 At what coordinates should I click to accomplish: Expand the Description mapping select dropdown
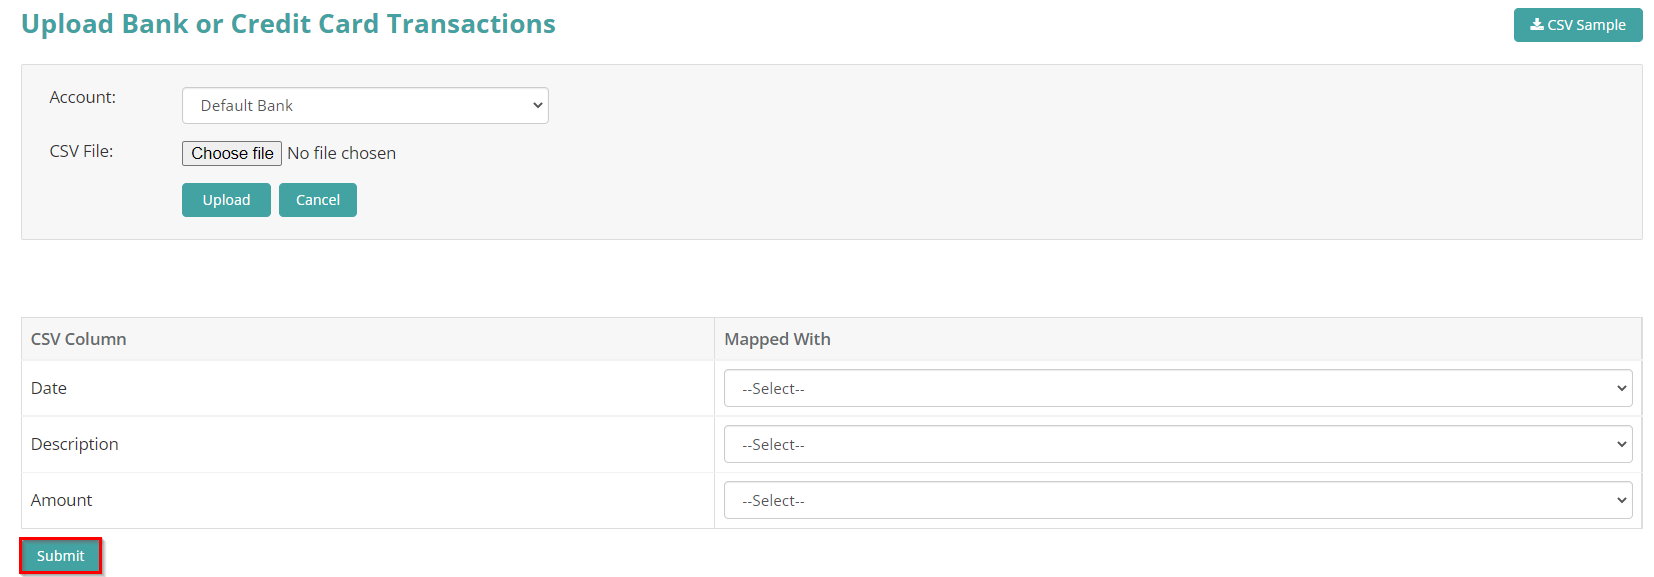(x=1178, y=444)
